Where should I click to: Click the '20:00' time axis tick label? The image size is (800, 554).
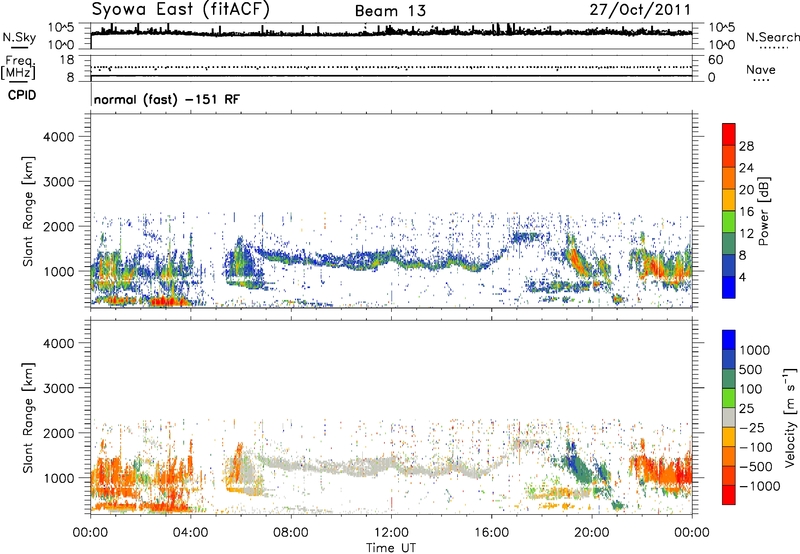(x=592, y=533)
